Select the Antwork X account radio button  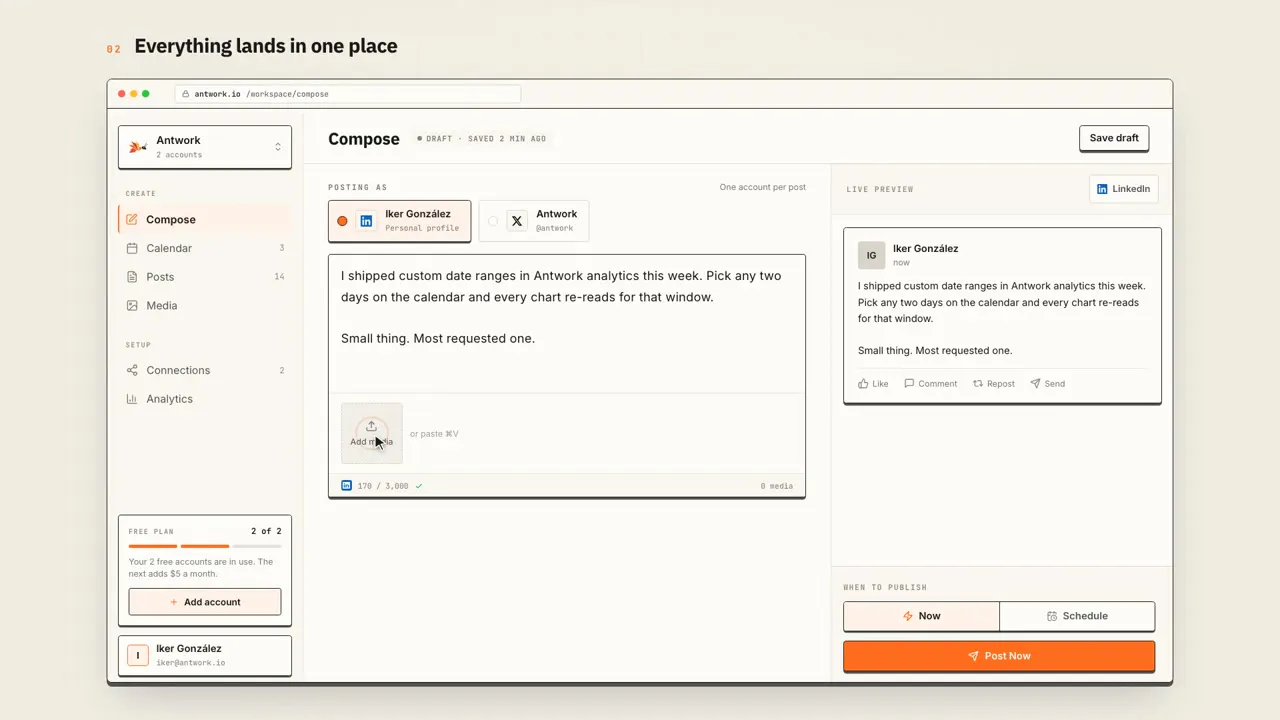(493, 221)
